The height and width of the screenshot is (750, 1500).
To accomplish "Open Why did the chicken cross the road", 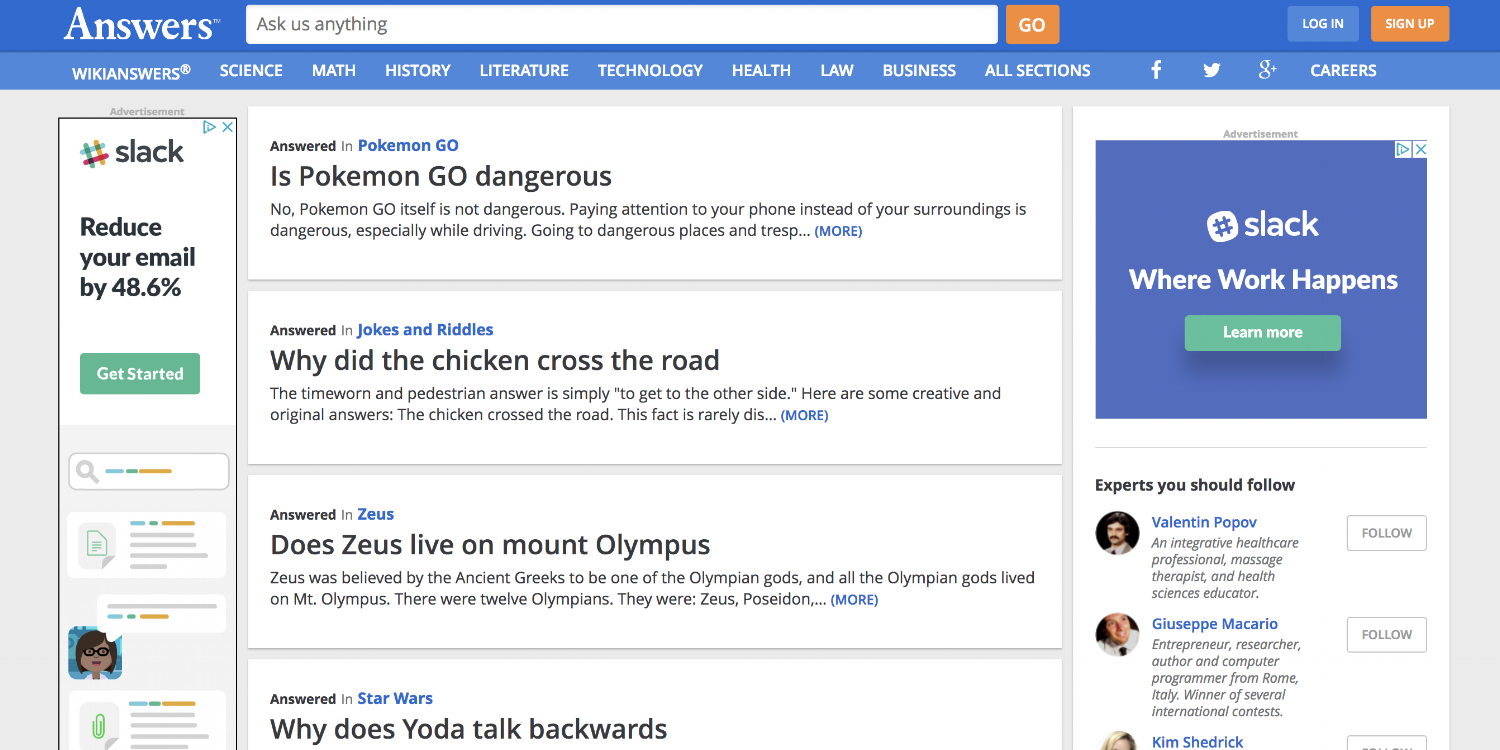I will (x=495, y=360).
